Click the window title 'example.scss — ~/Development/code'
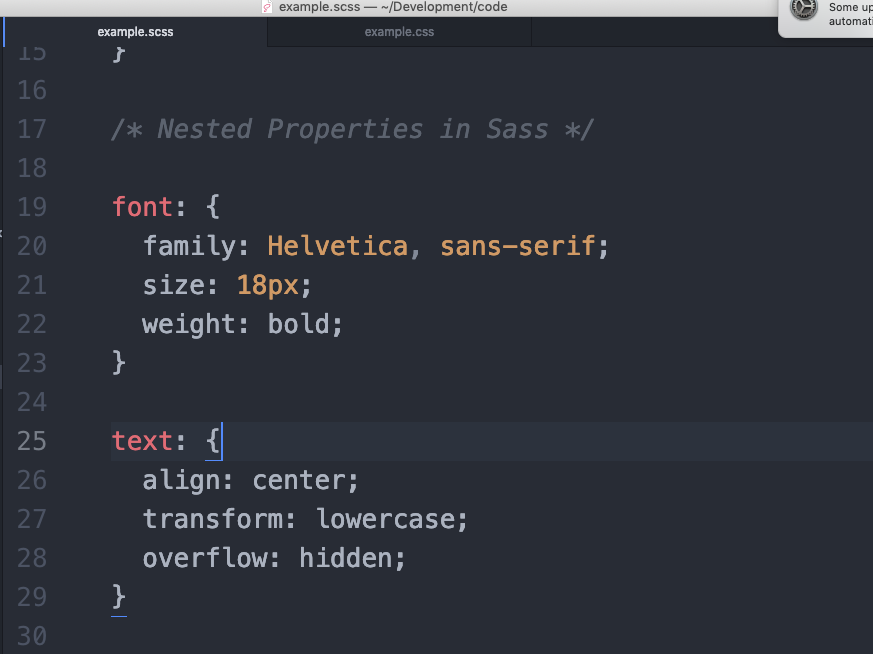The image size is (873, 654). [393, 7]
